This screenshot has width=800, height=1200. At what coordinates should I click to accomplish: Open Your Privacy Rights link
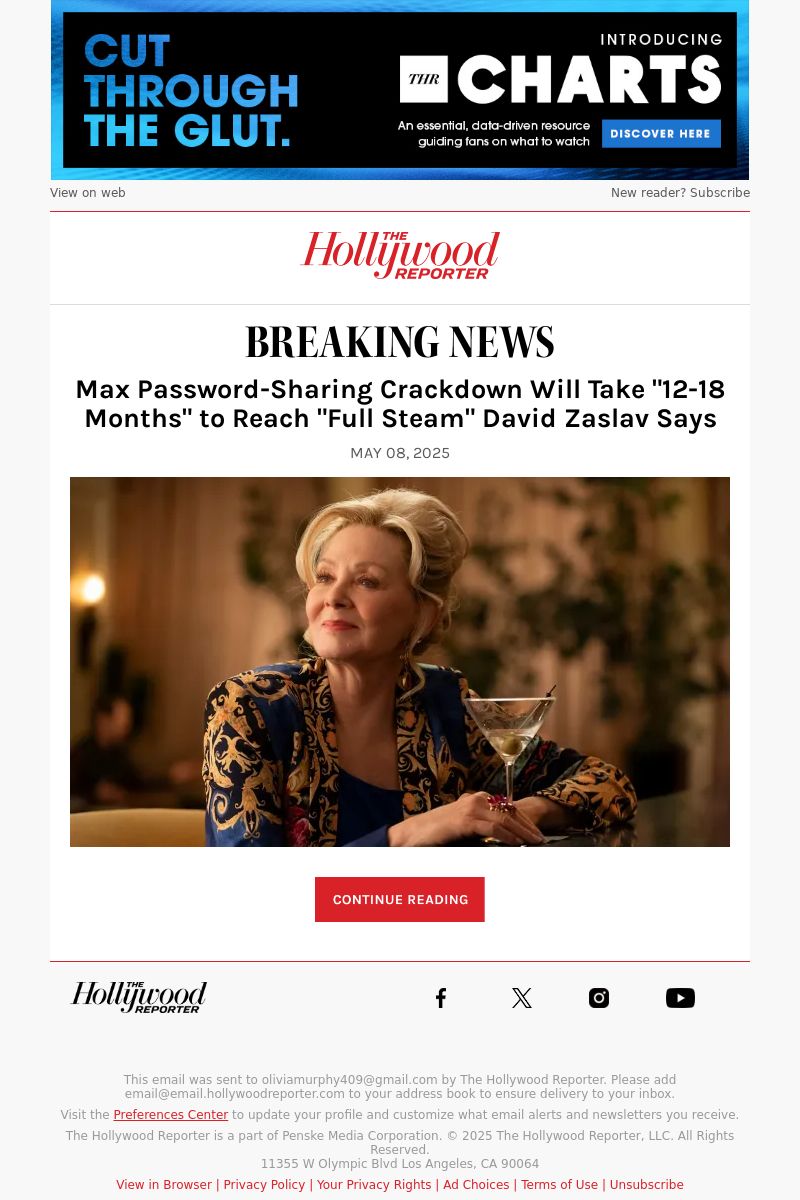click(374, 1185)
